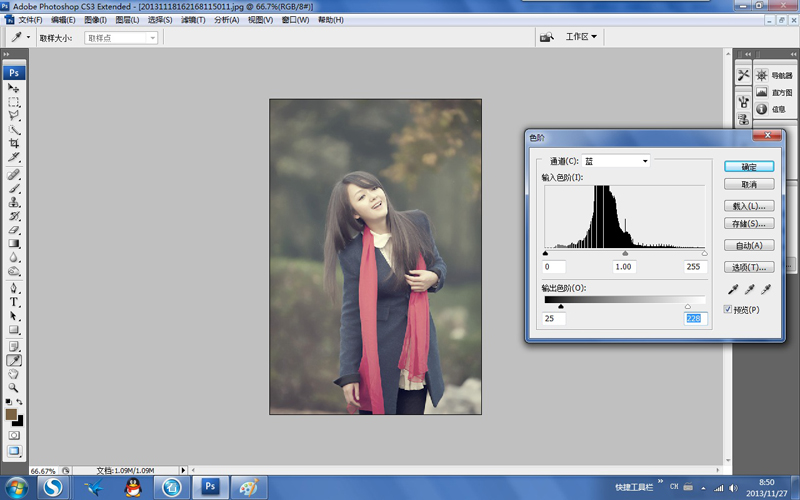Image resolution: width=800 pixels, height=500 pixels.
Task: Select the Eraser tool
Action: 13,230
